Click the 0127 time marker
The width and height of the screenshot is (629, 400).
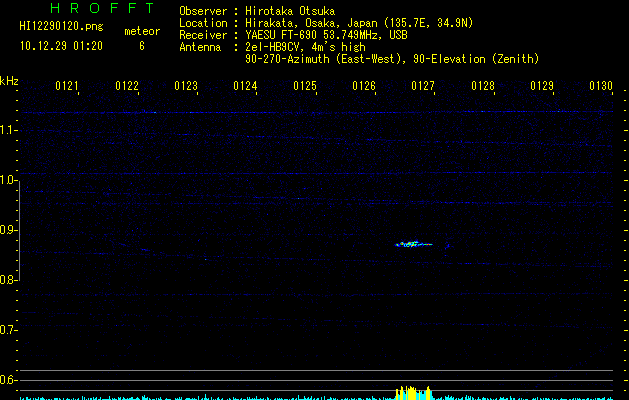click(423, 86)
